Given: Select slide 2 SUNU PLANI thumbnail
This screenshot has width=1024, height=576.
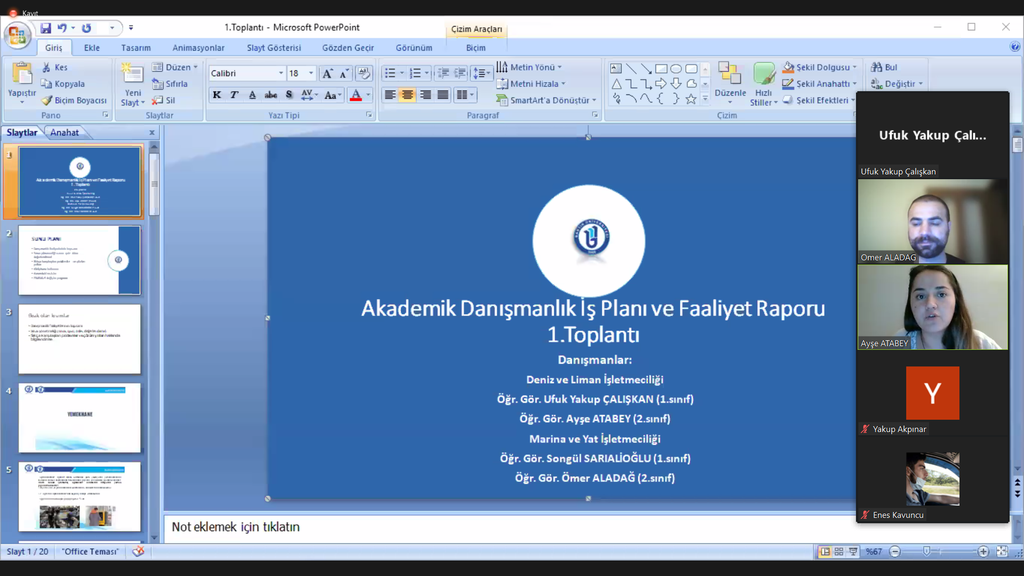Looking at the screenshot, I should (x=79, y=260).
